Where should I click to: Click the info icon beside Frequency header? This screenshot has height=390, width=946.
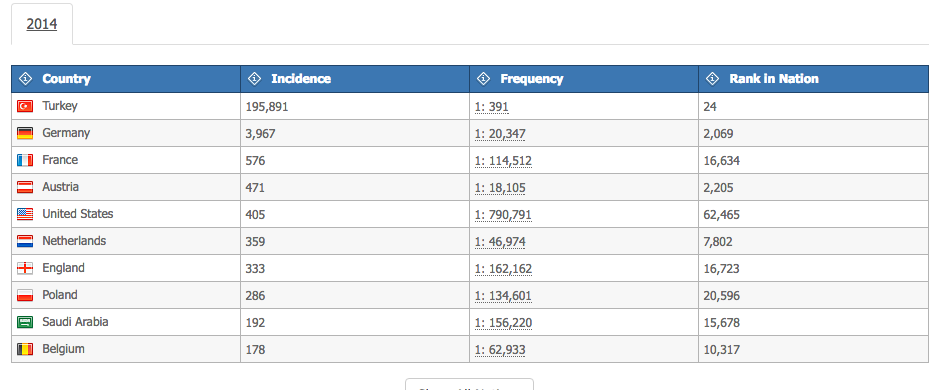coord(483,78)
